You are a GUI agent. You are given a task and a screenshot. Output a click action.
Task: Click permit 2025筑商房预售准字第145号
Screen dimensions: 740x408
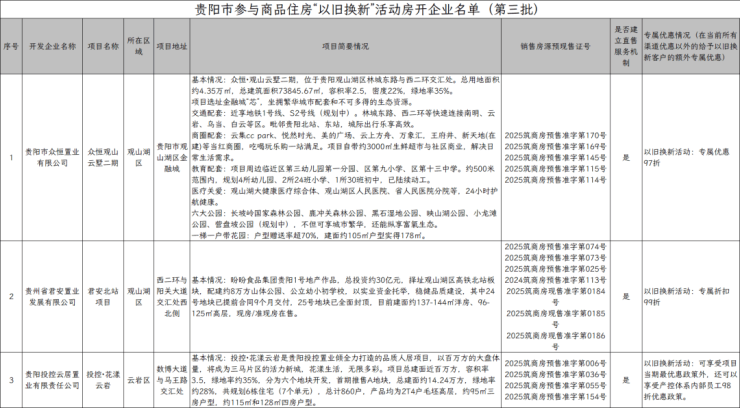coord(555,158)
